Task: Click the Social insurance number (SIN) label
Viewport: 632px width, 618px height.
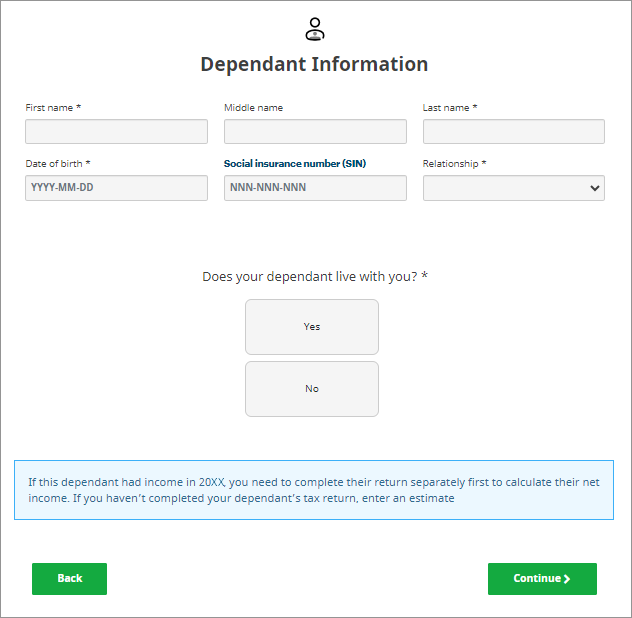Action: pyautogui.click(x=295, y=163)
